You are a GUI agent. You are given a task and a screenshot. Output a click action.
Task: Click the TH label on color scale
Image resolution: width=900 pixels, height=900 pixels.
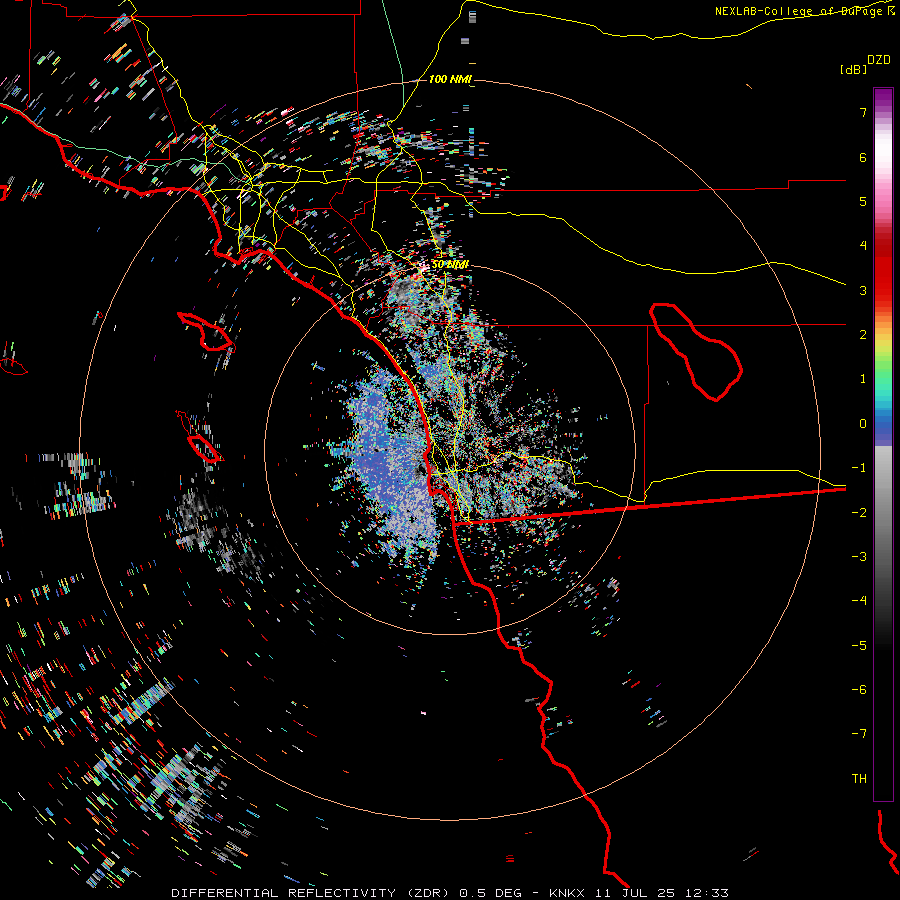point(859,778)
